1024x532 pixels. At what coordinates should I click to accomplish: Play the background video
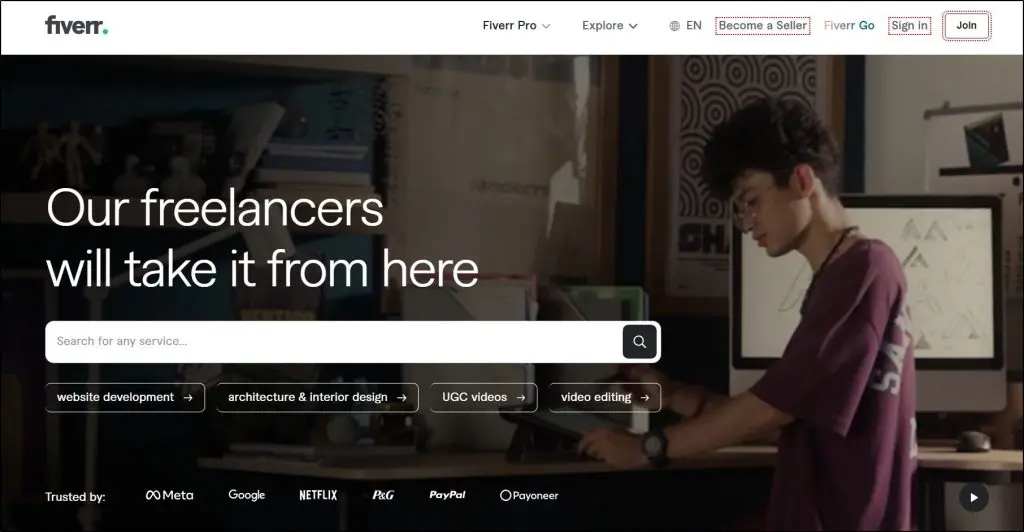(974, 497)
